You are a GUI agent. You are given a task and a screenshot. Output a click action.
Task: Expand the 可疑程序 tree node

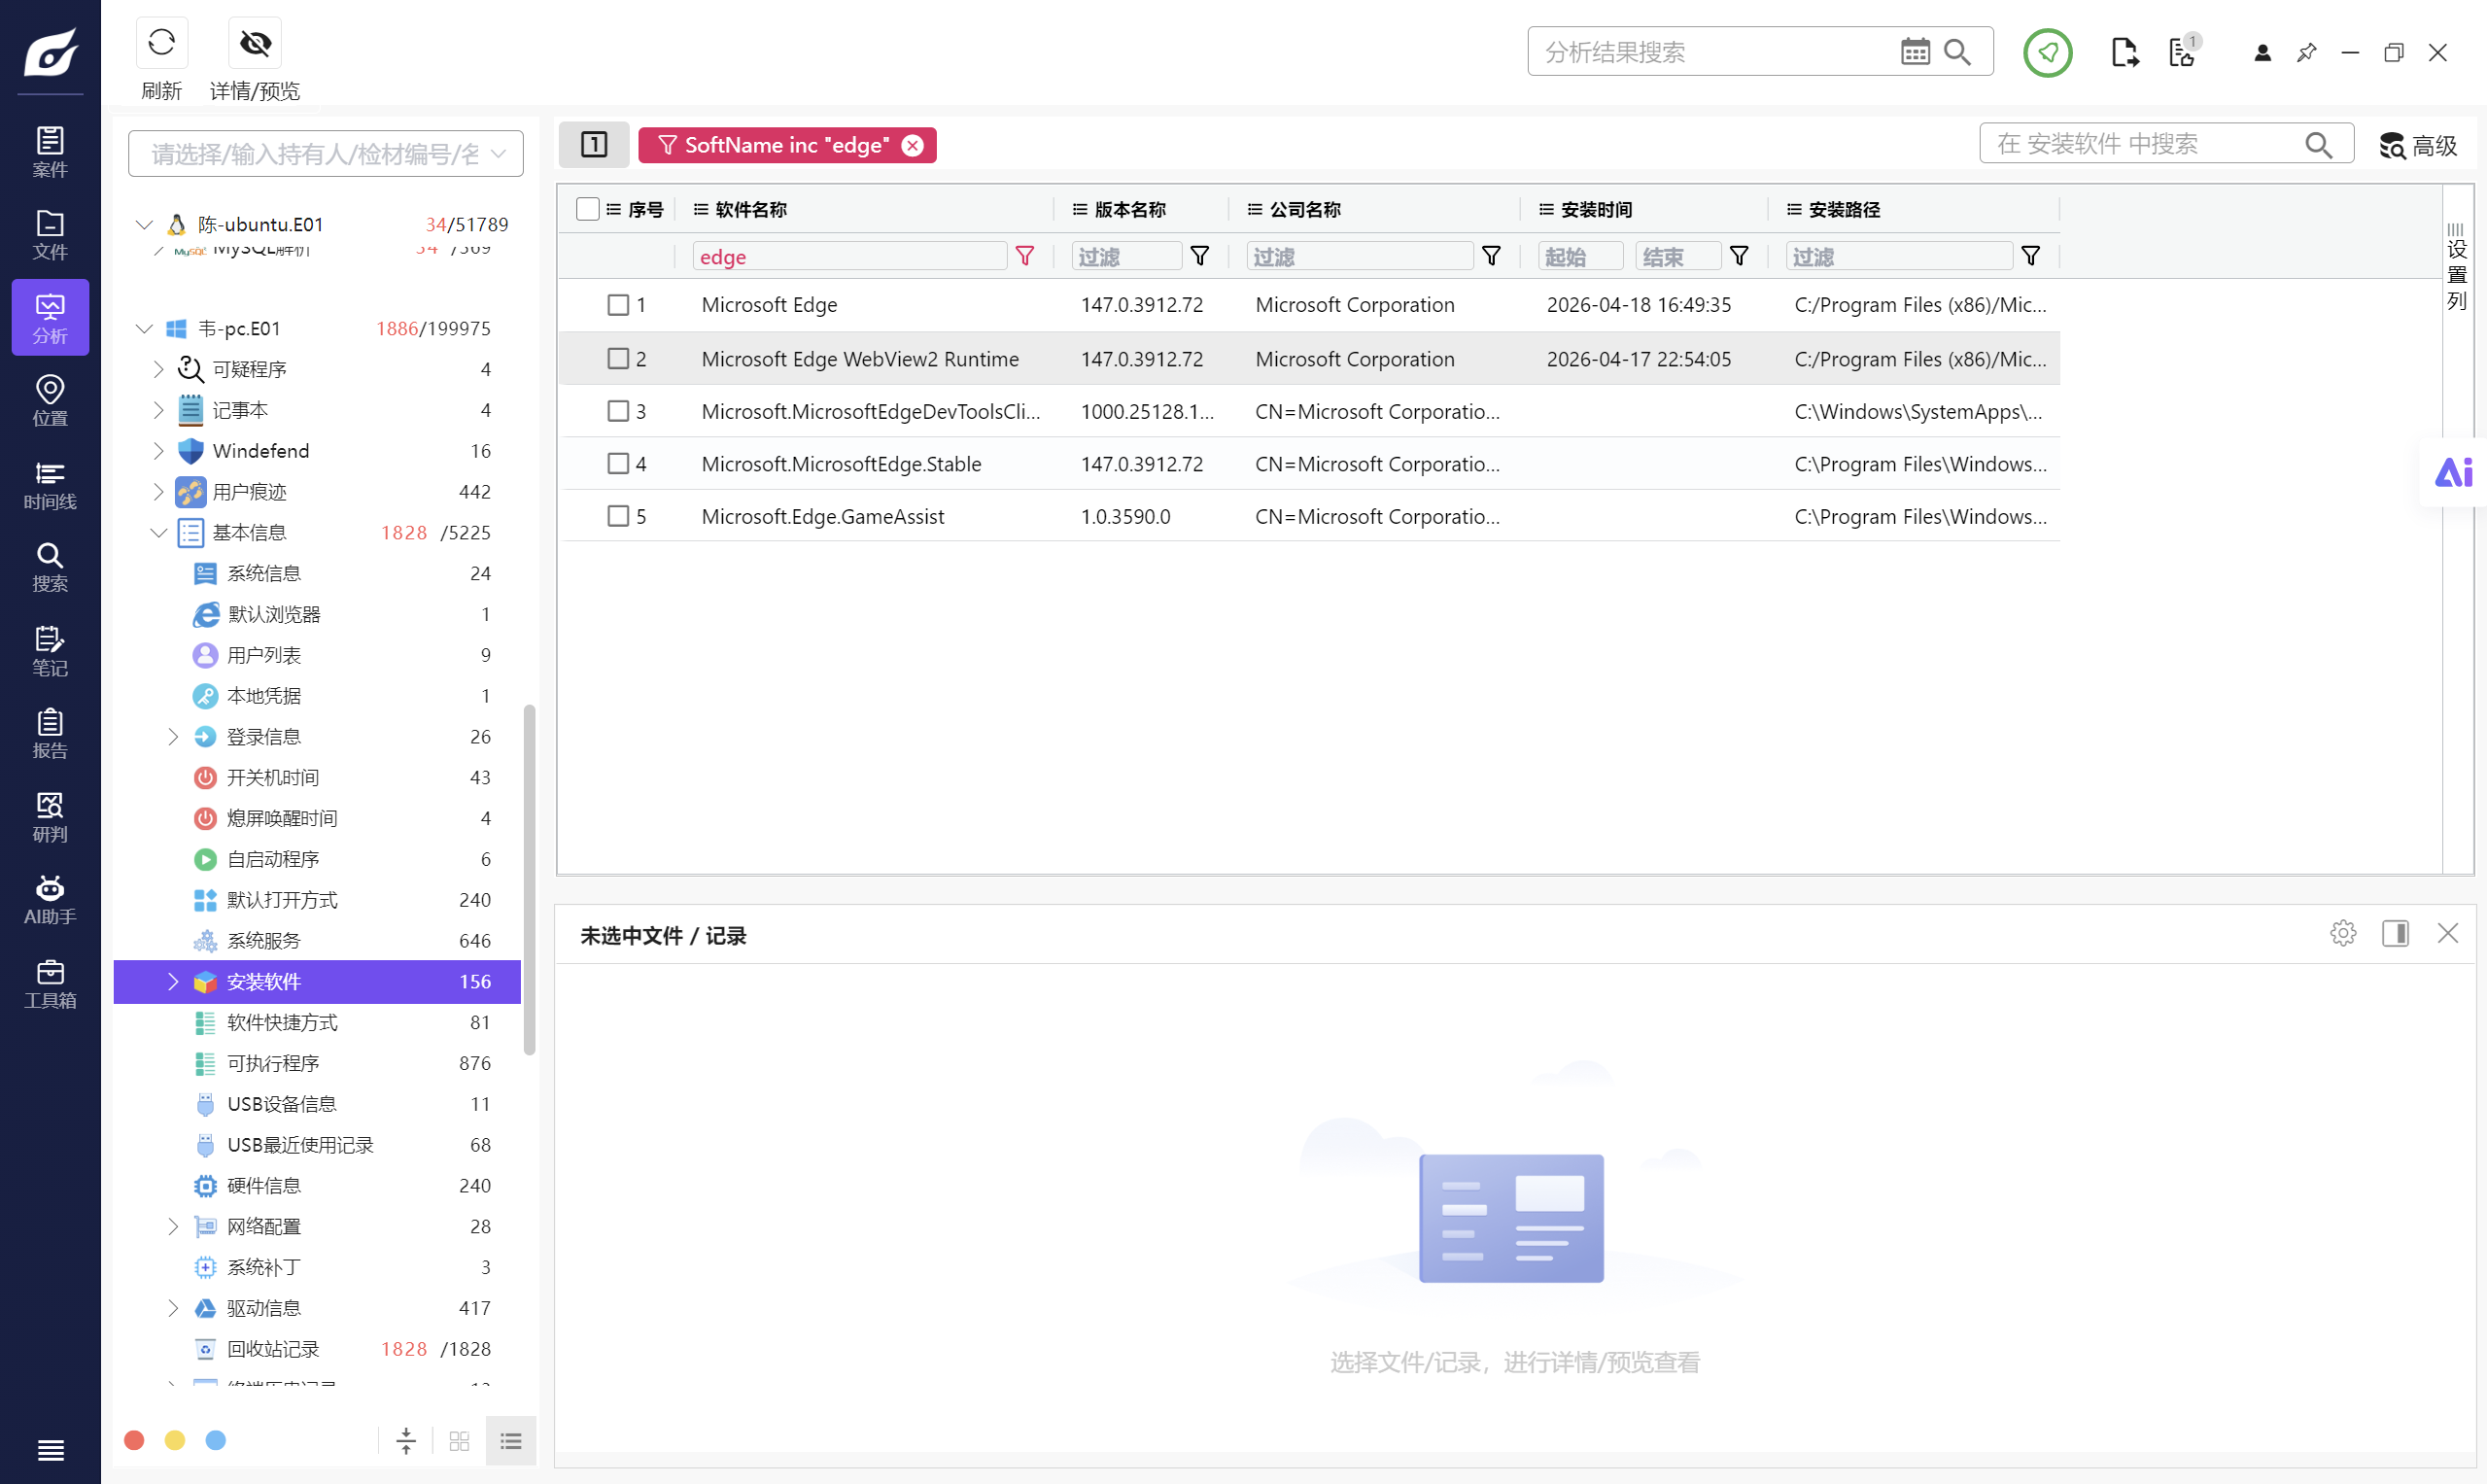coord(158,369)
